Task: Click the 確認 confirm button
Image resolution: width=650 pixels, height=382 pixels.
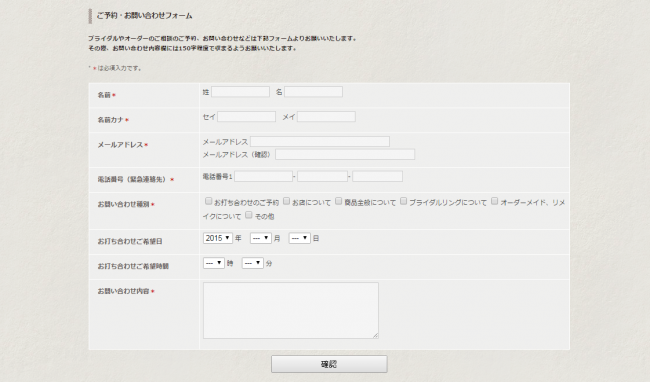Action: (329, 364)
